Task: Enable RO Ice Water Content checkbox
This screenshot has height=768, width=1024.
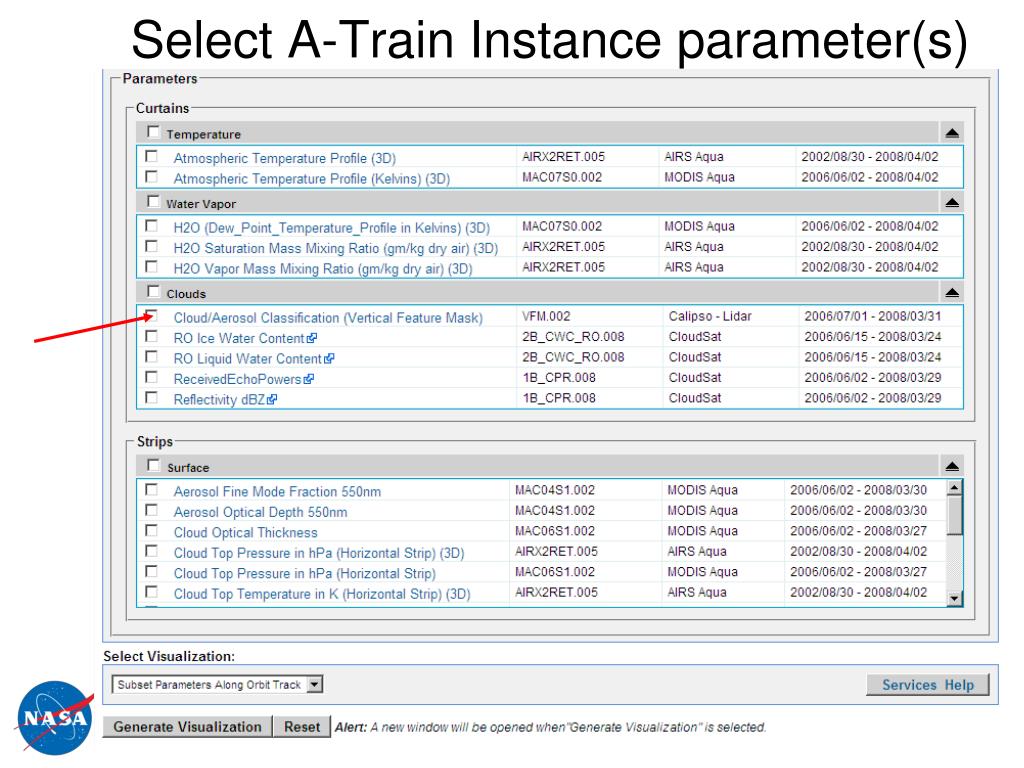Action: click(x=152, y=336)
